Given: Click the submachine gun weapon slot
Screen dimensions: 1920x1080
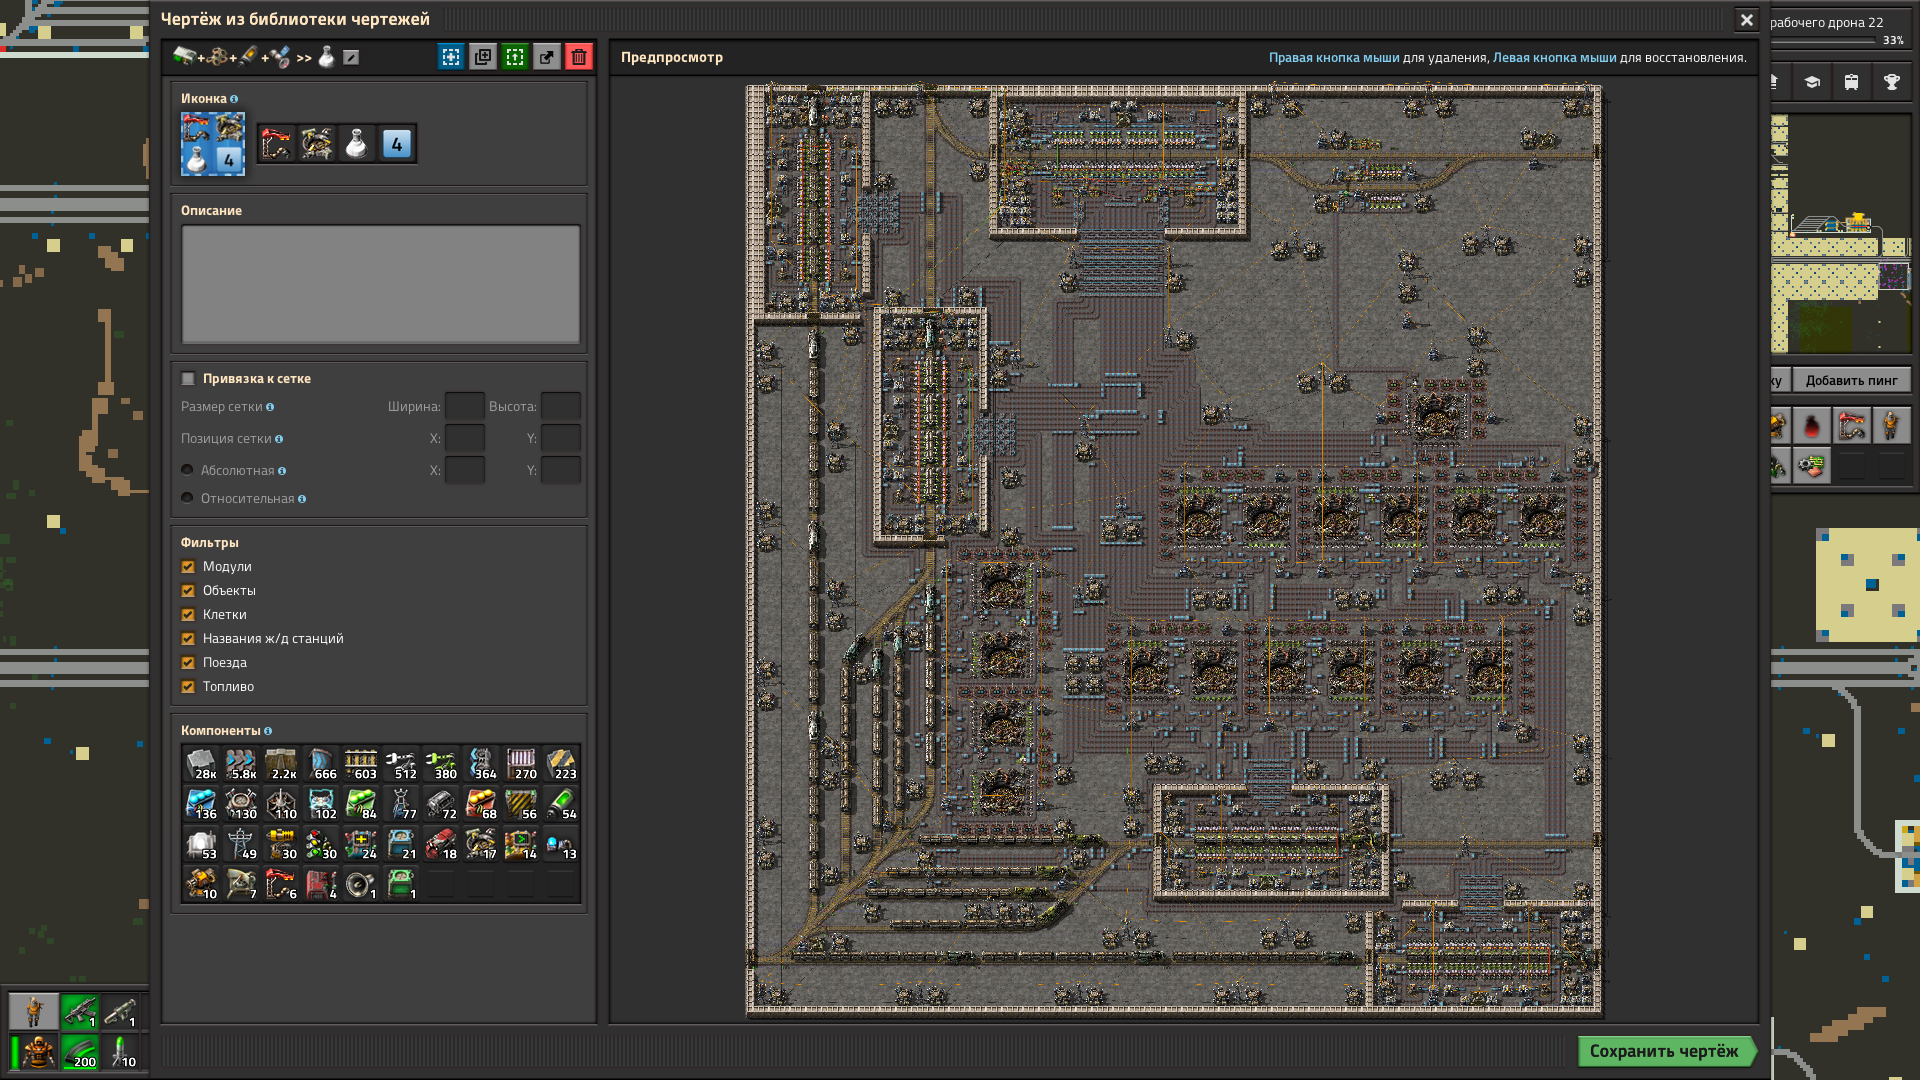Looking at the screenshot, I should click(x=80, y=1012).
